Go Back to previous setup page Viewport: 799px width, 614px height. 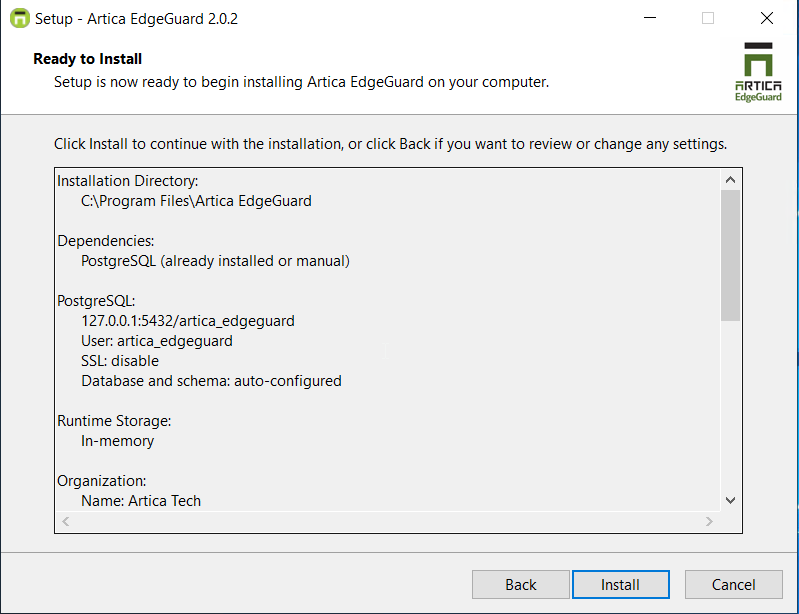pos(520,584)
